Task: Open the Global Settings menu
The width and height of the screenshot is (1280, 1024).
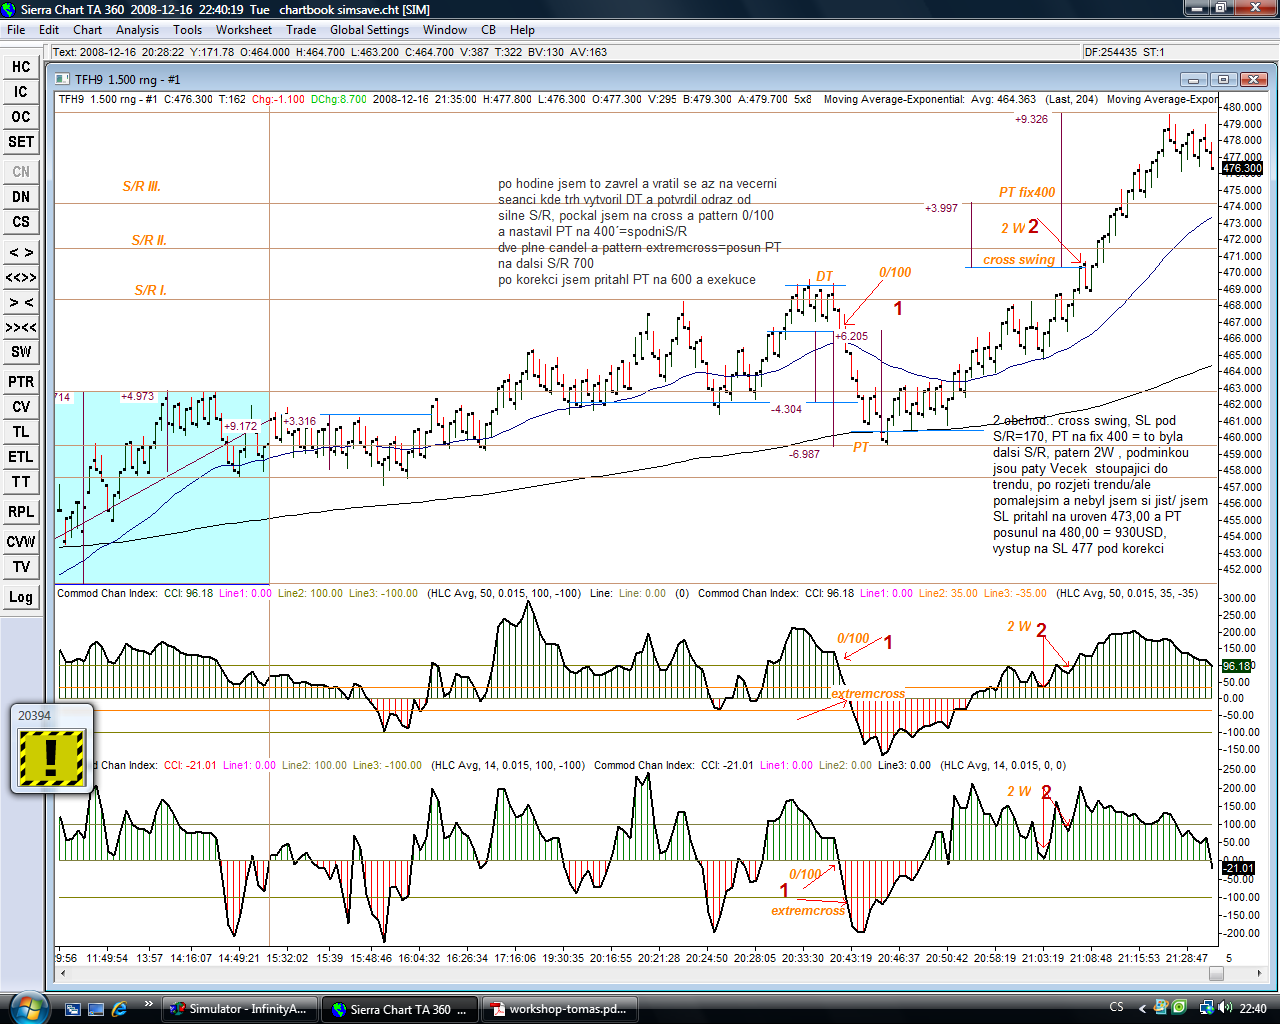Action: [369, 30]
